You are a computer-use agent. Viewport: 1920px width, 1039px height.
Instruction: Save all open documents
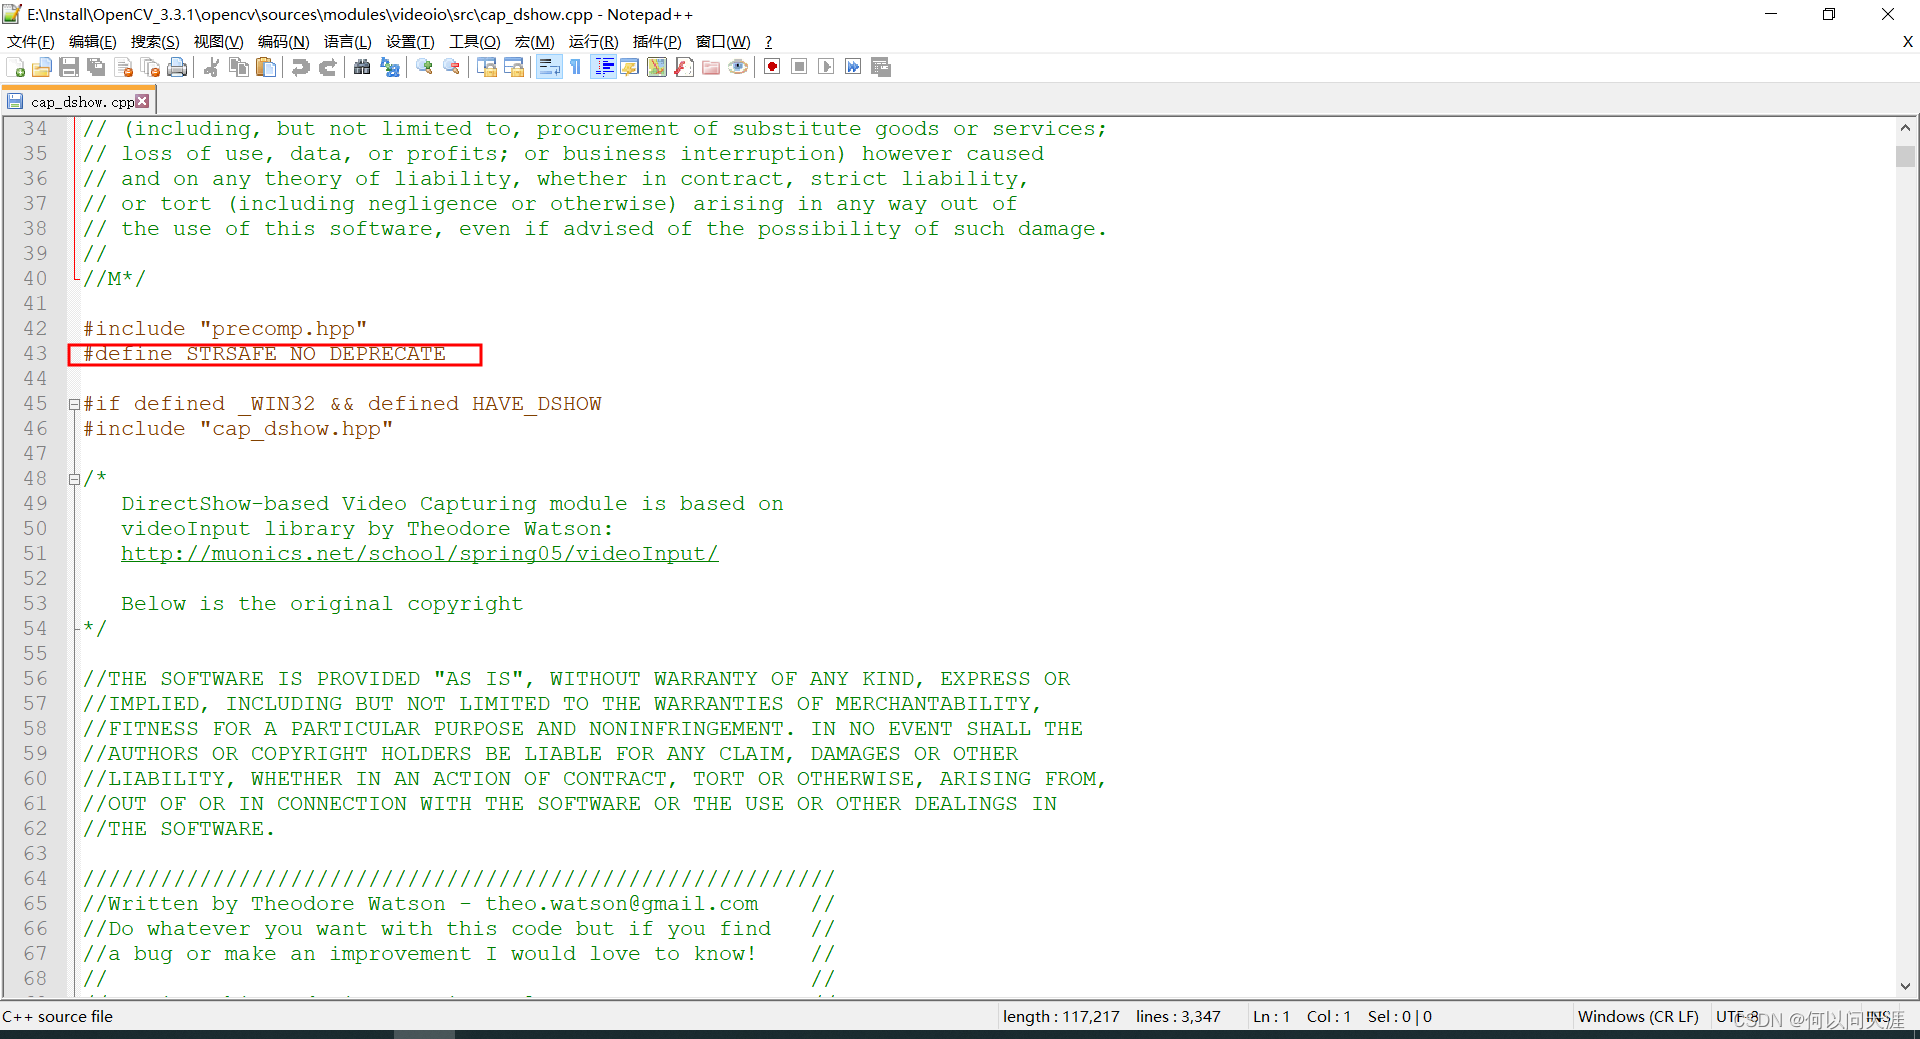[96, 67]
